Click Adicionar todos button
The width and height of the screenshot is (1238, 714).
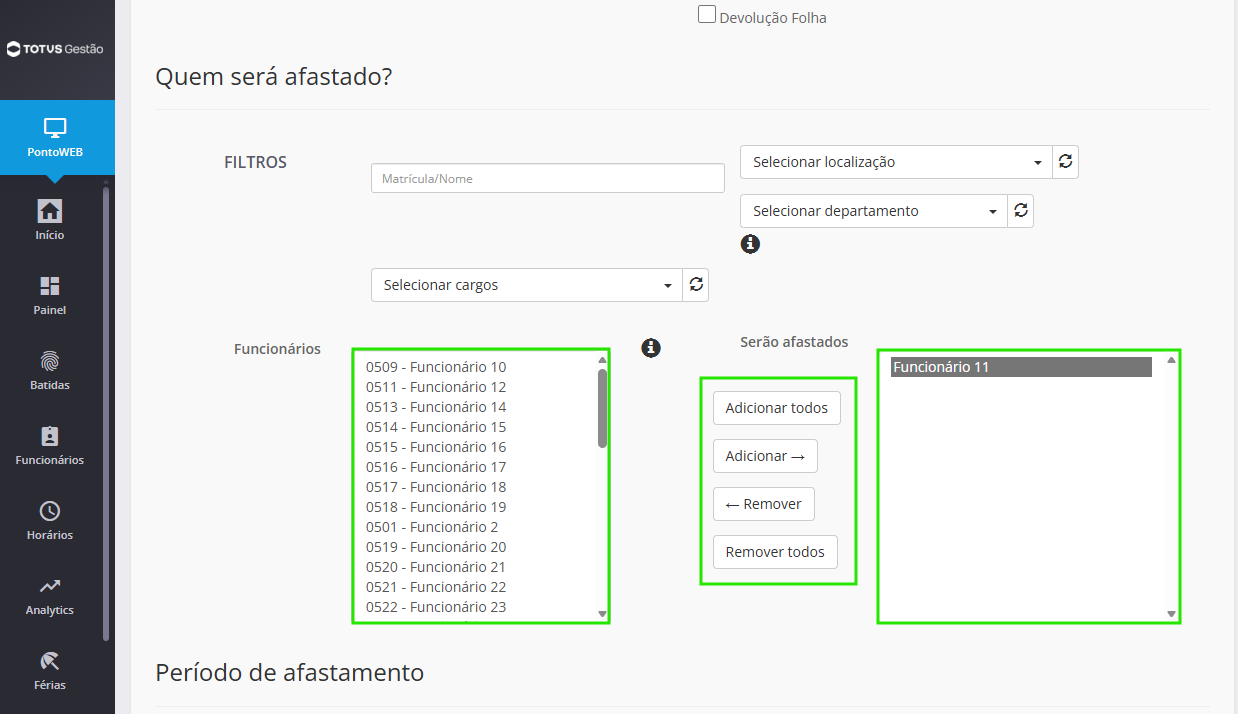click(777, 408)
